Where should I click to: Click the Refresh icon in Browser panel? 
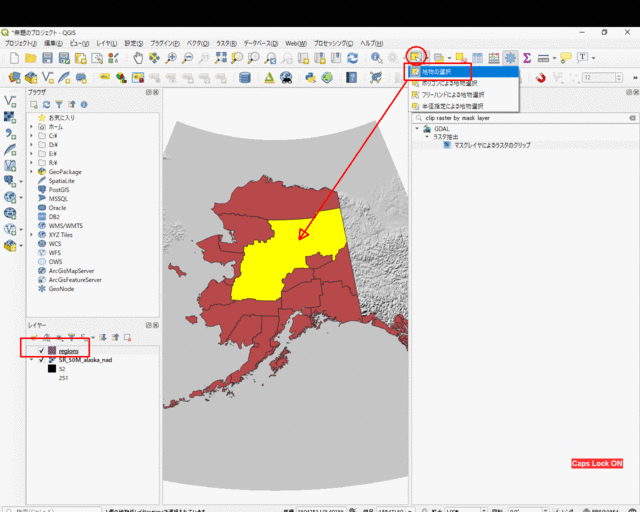click(x=46, y=104)
